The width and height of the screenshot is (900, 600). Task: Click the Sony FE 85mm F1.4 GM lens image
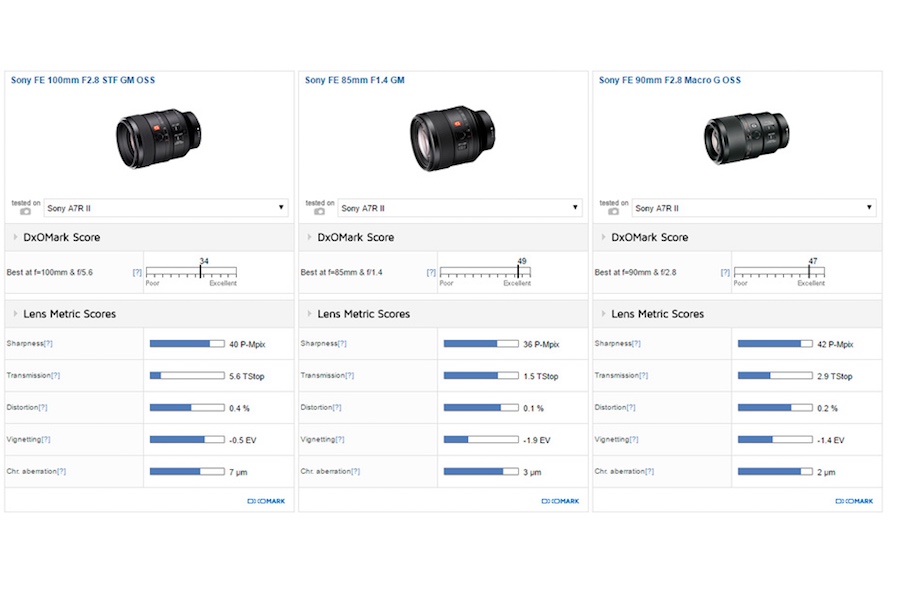[x=452, y=138]
